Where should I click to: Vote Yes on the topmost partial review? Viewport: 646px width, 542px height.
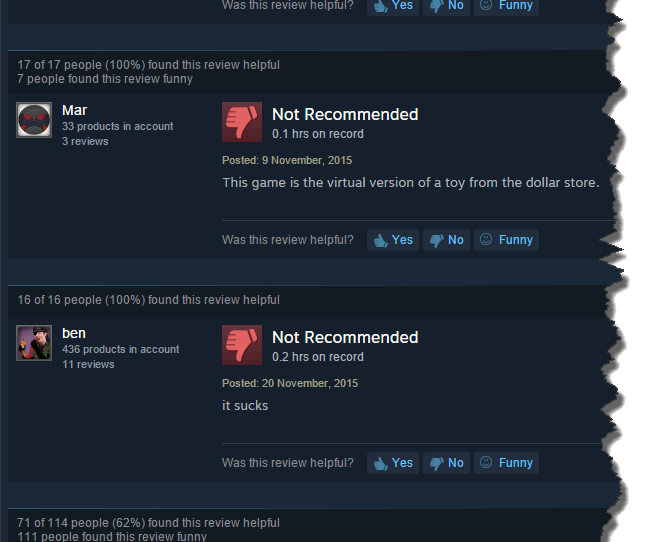(393, 6)
